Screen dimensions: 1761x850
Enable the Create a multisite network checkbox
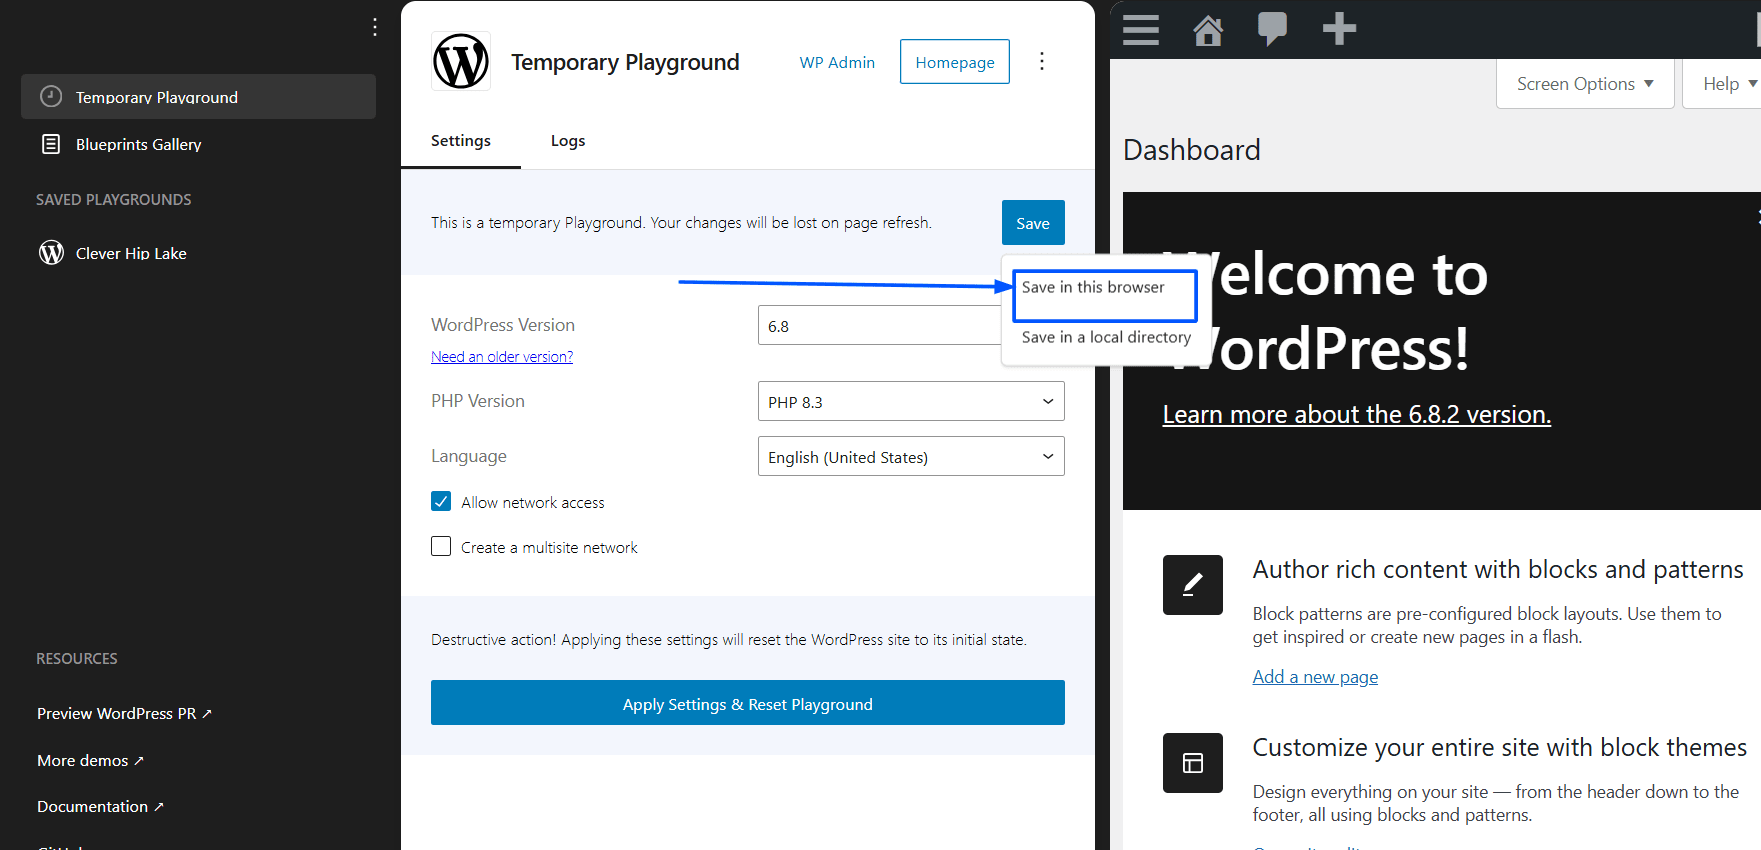441,546
